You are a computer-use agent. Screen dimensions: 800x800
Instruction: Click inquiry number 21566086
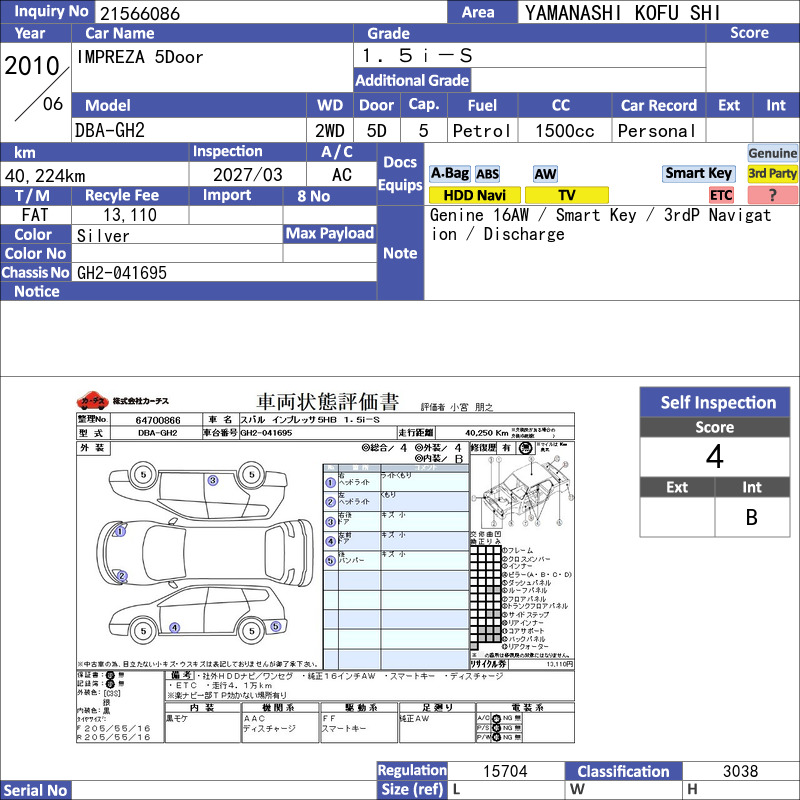click(140, 13)
